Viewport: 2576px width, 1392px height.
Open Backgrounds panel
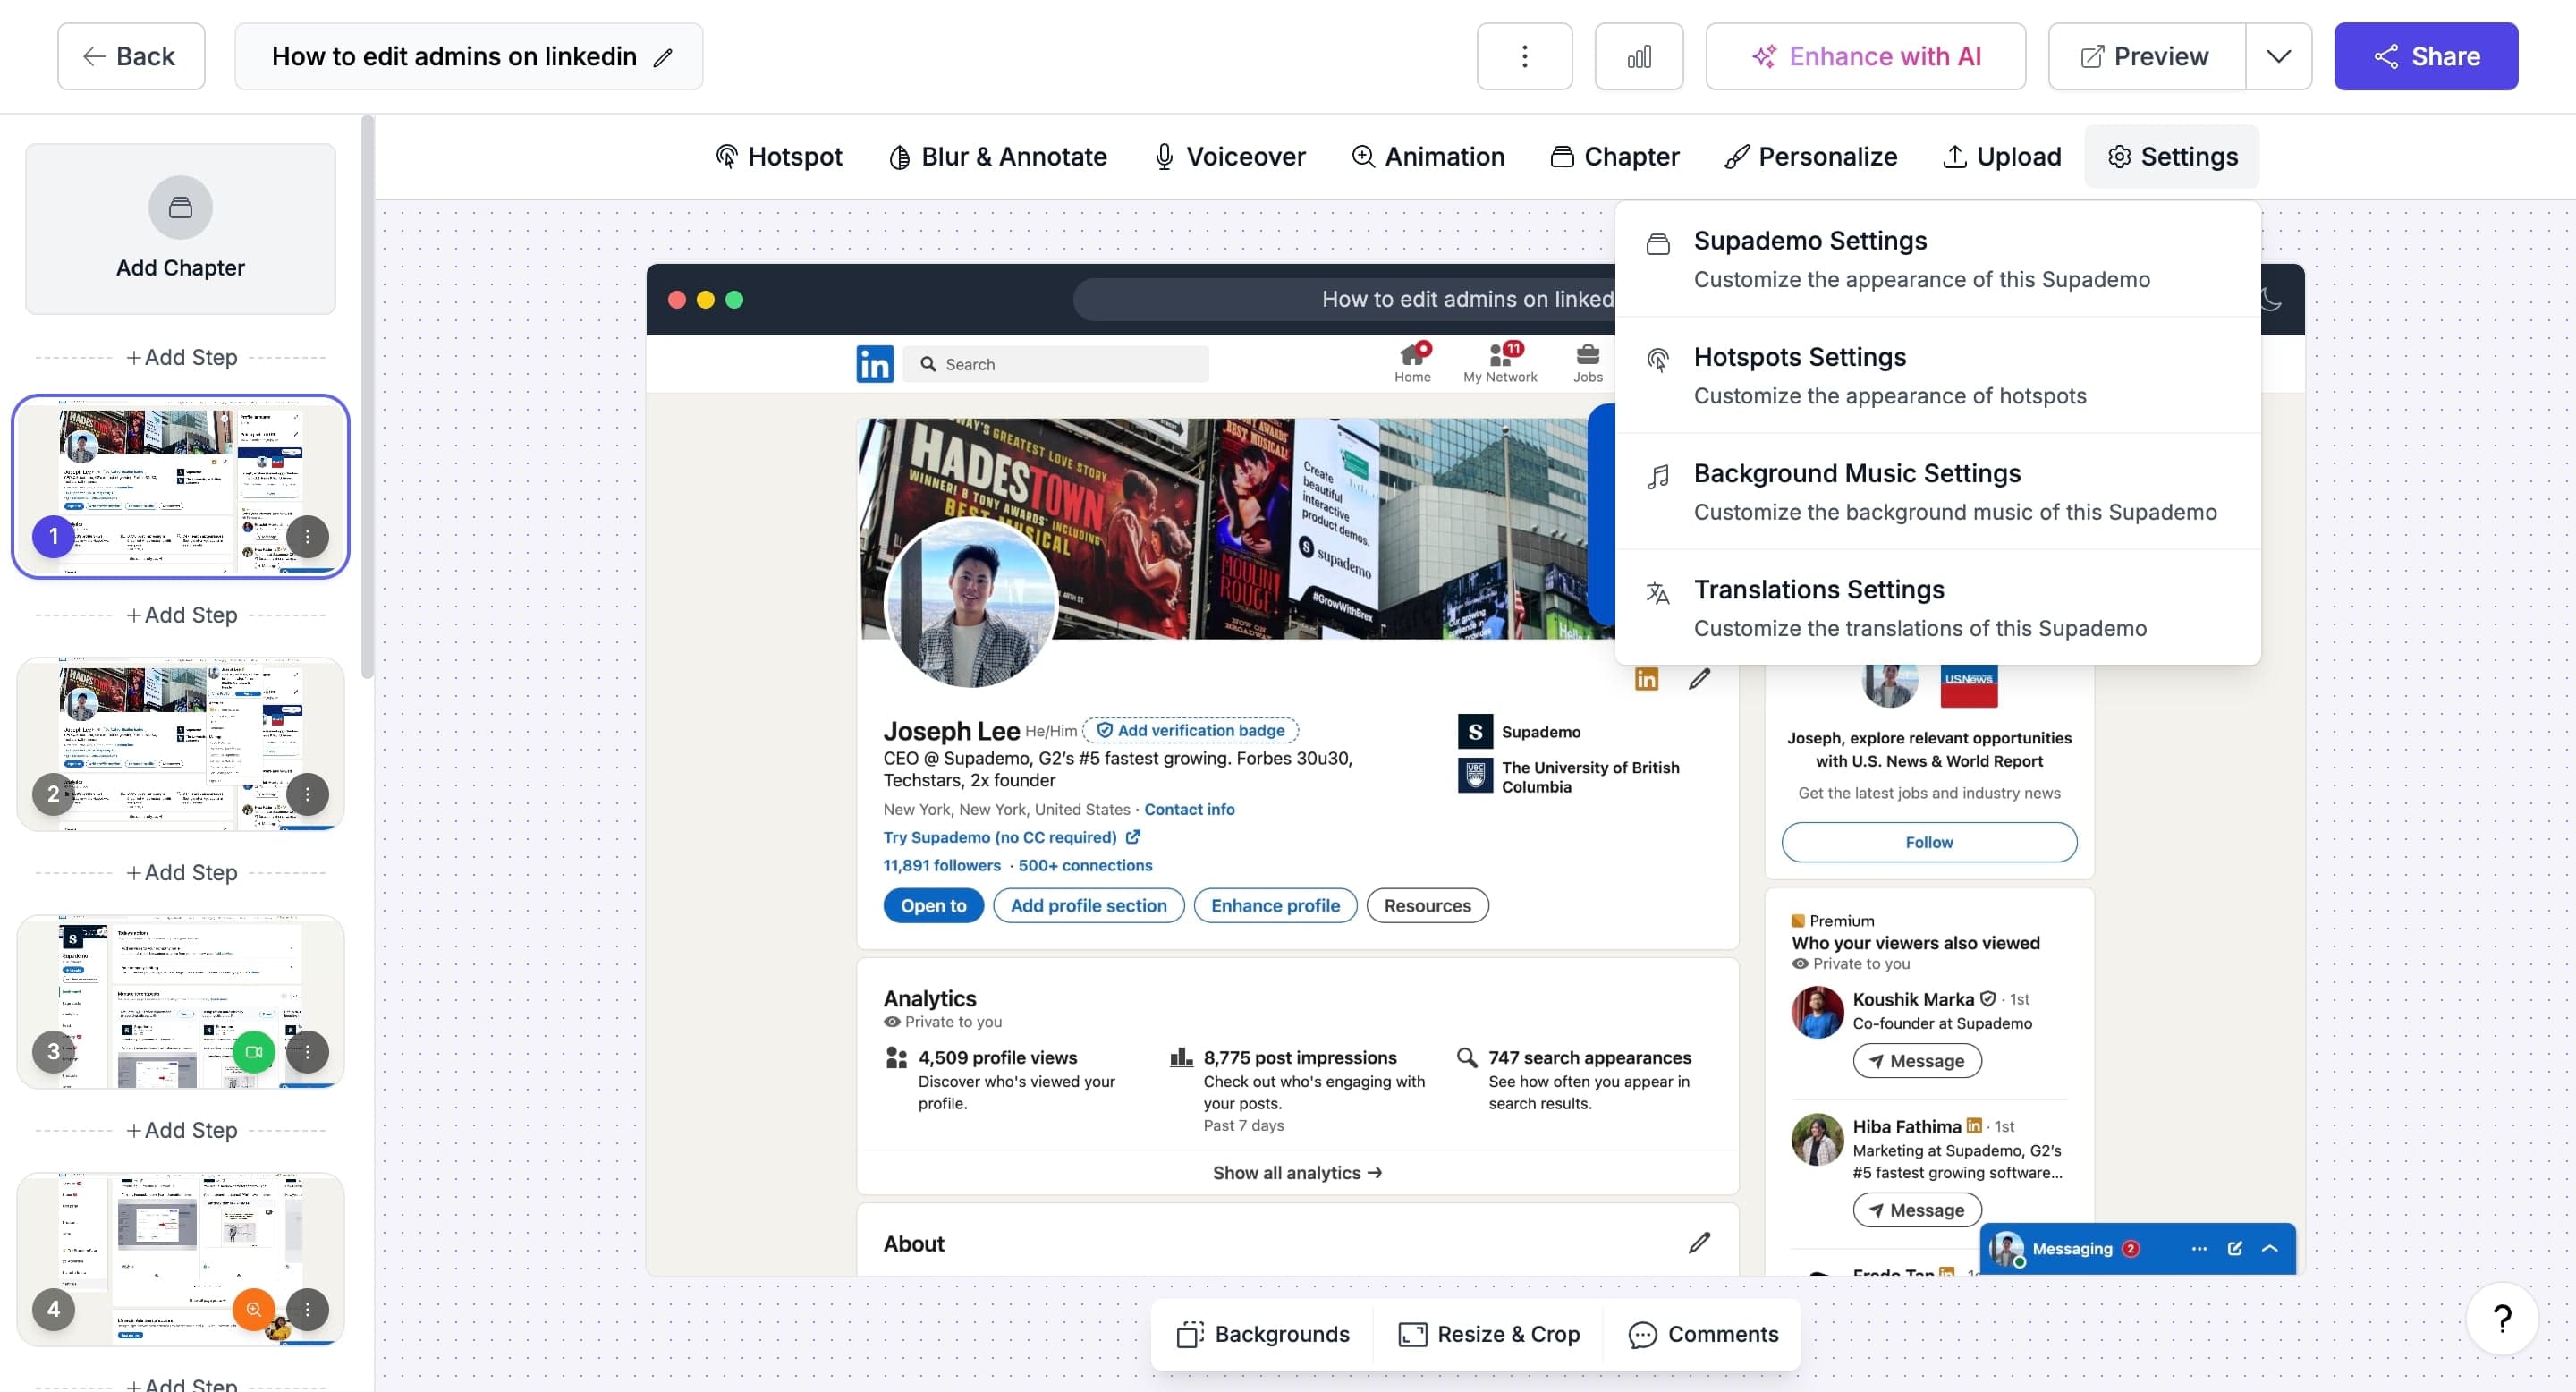pyautogui.click(x=1263, y=1334)
